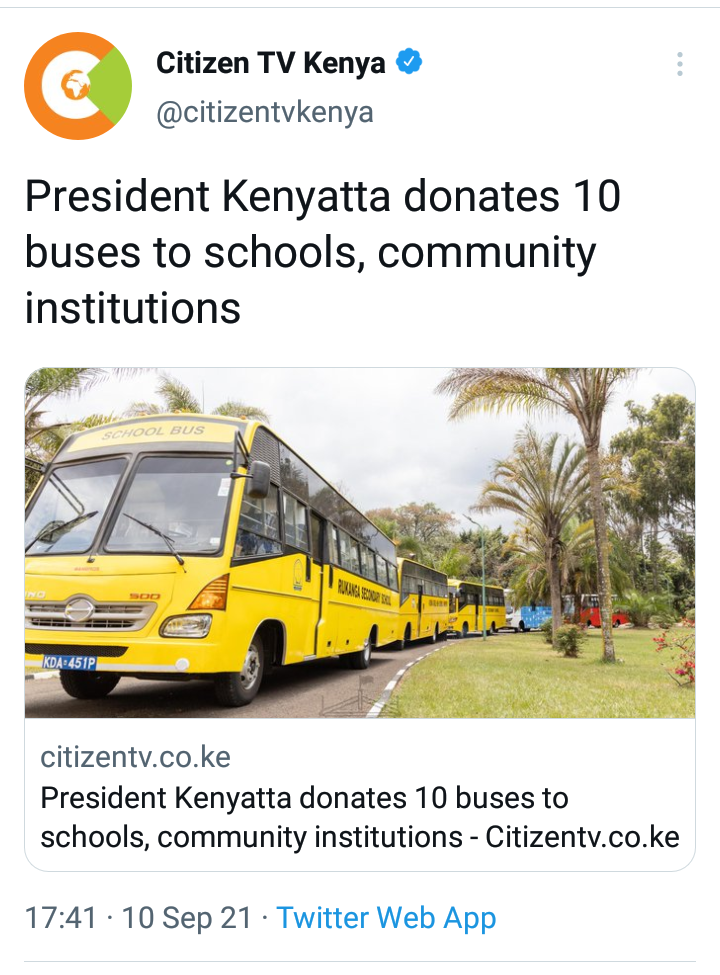
Task: Click the citizentv.co.ke domain label
Action: [136, 757]
